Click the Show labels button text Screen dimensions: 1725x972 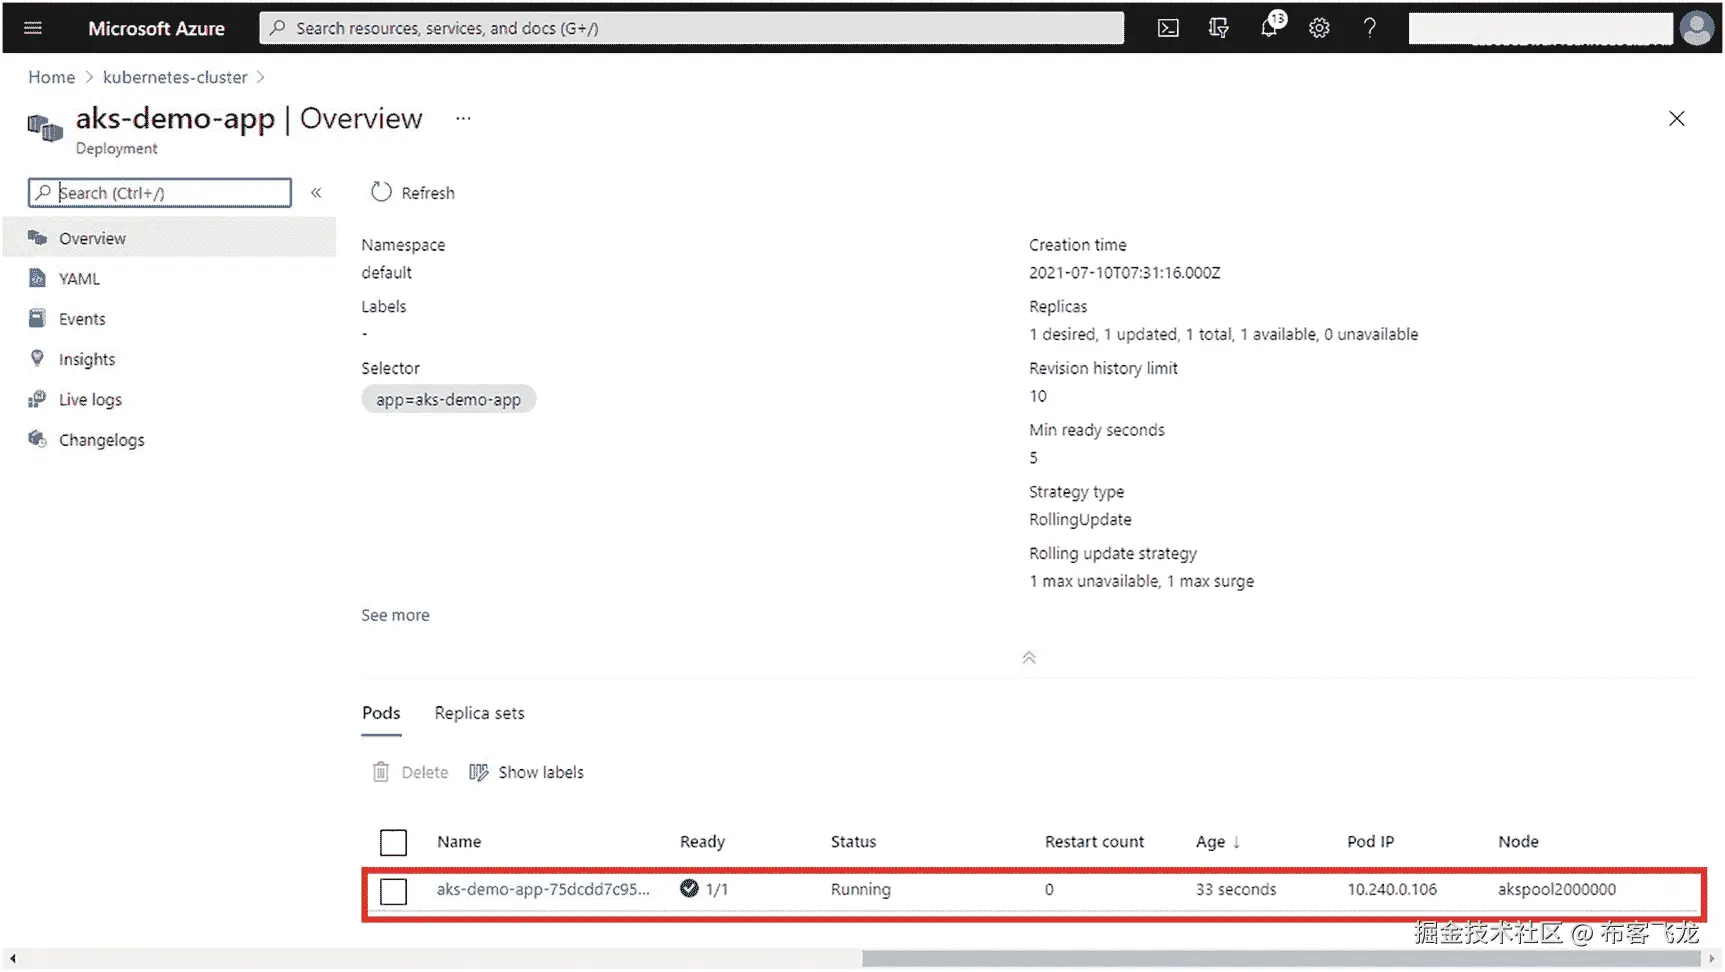pyautogui.click(x=541, y=772)
